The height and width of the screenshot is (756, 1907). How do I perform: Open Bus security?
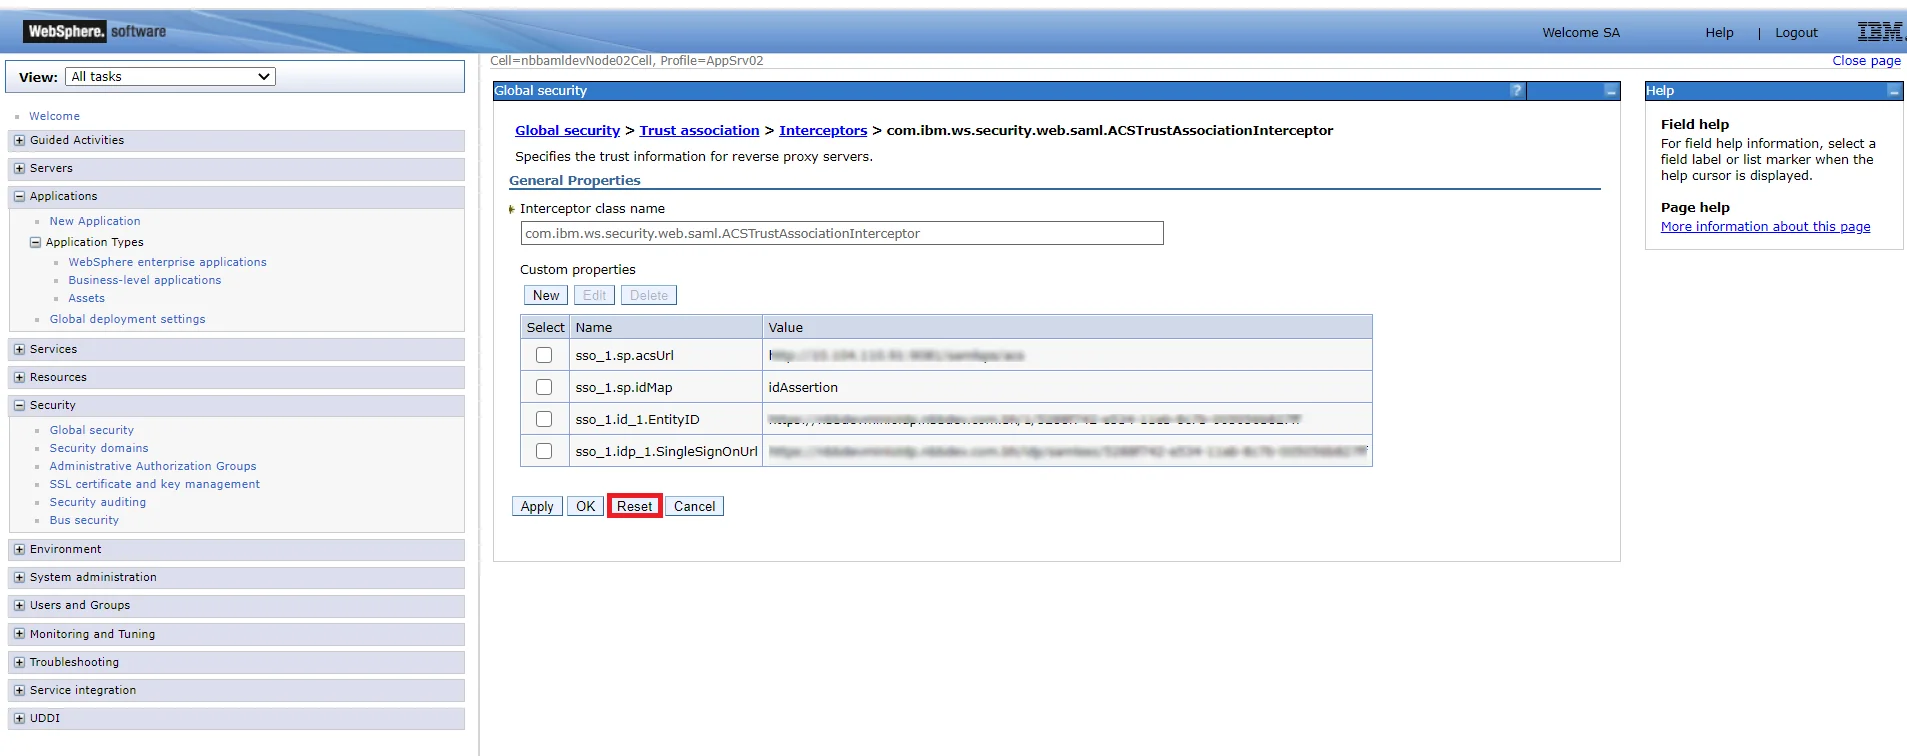point(84,520)
